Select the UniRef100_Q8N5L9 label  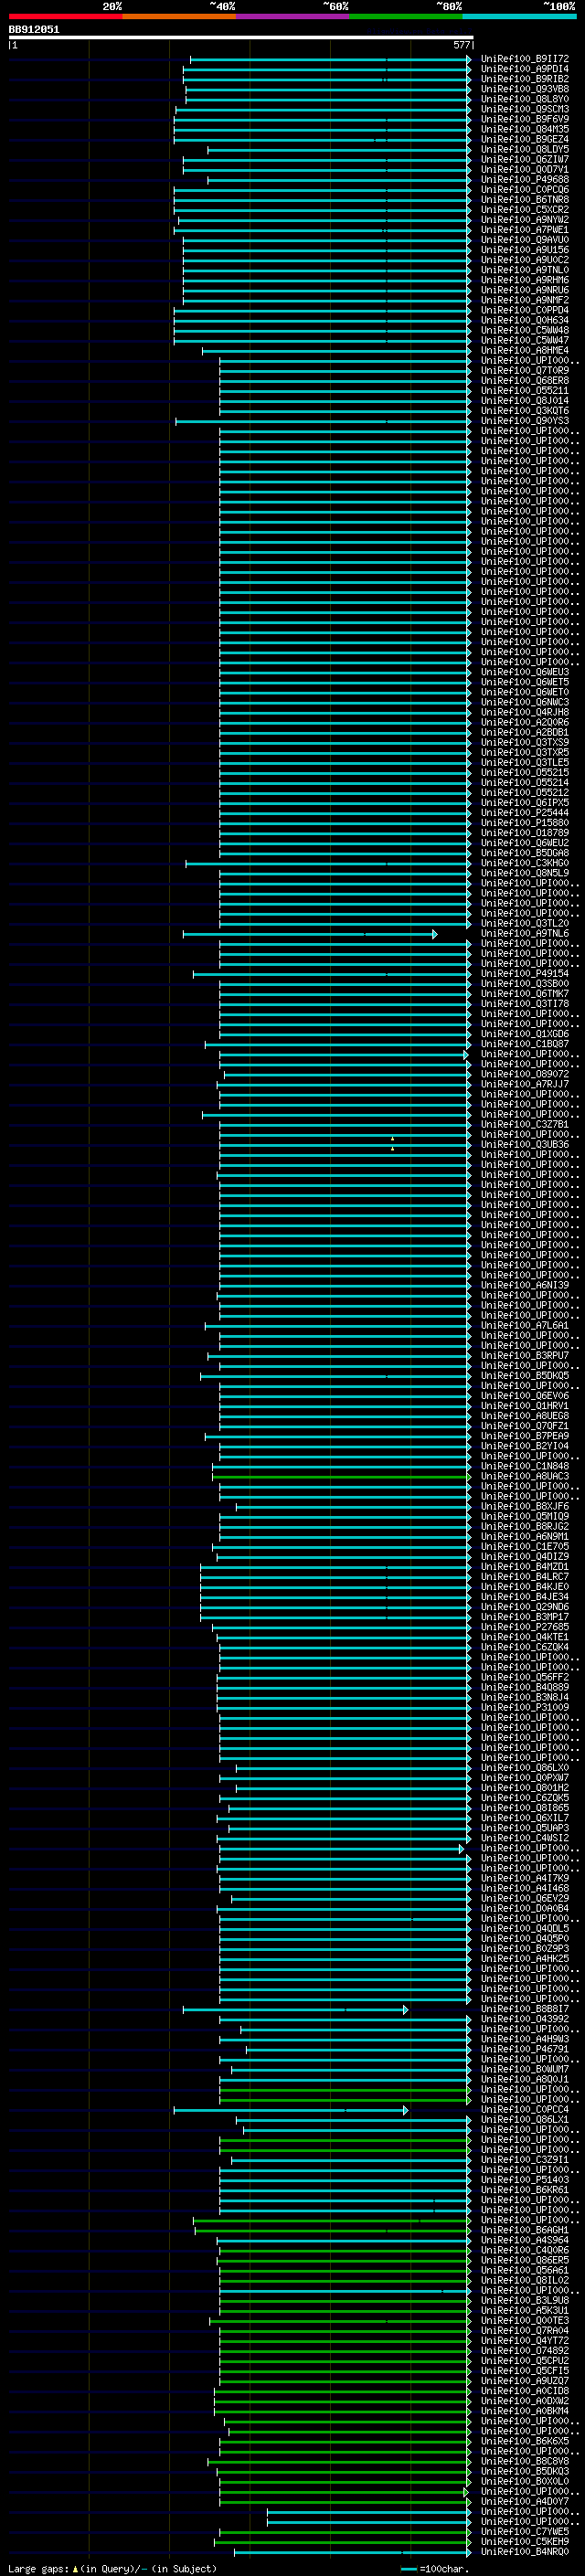(524, 873)
